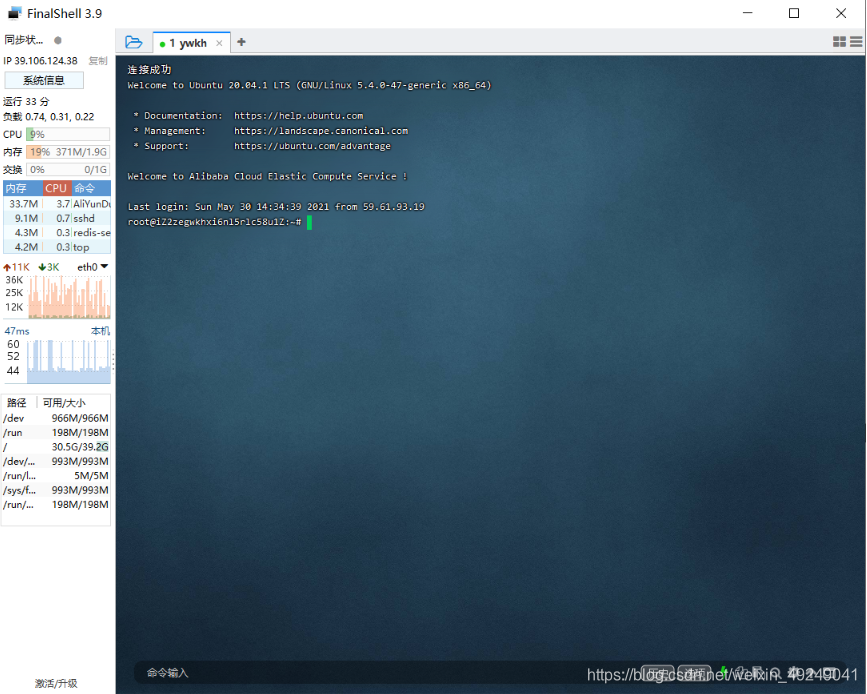Viewport: 867px width, 694px height.
Task: Open 系统信息 system info
Action: 44,80
